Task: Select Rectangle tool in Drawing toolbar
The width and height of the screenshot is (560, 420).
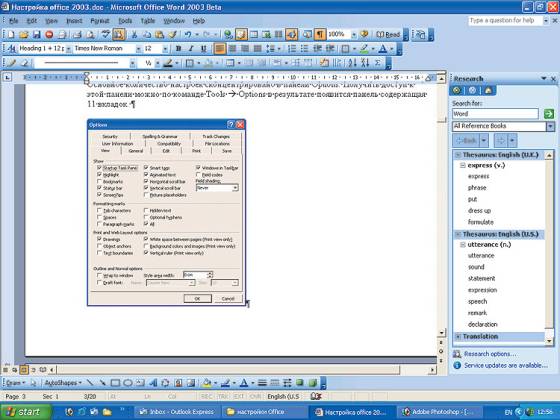Action: pyautogui.click(x=115, y=383)
